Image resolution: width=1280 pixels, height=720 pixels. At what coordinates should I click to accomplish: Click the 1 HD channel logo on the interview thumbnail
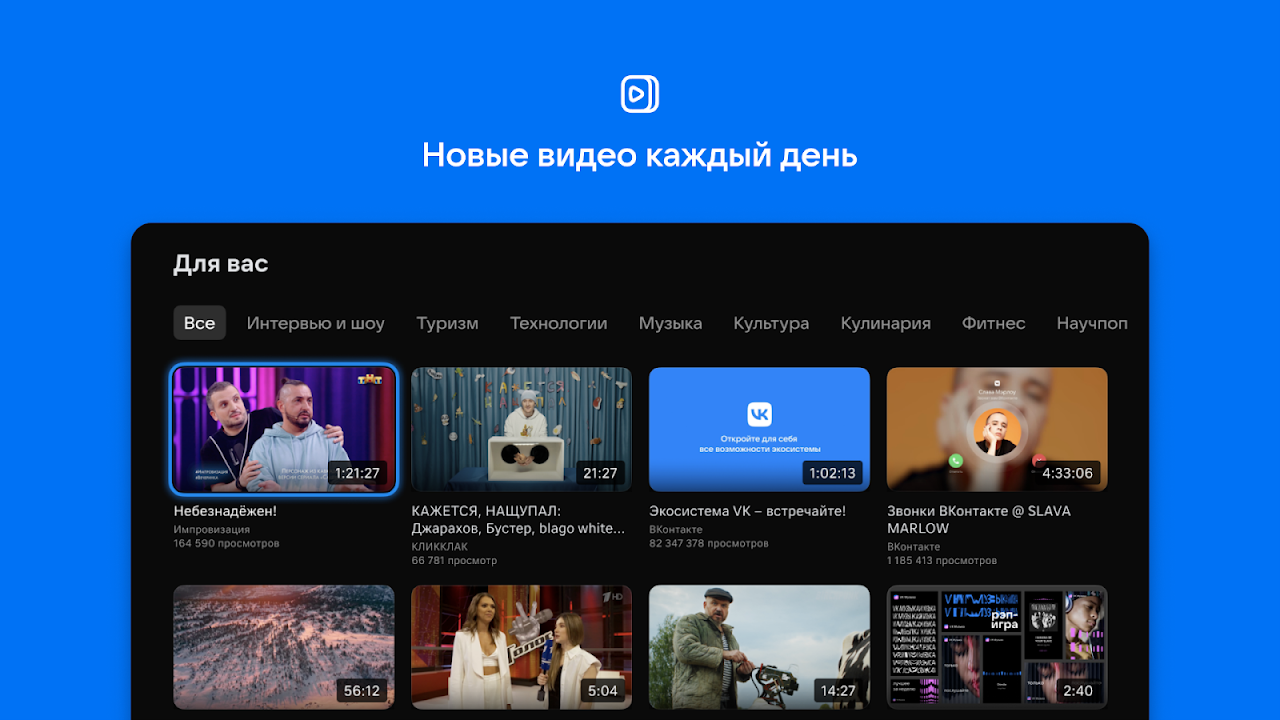coord(613,596)
